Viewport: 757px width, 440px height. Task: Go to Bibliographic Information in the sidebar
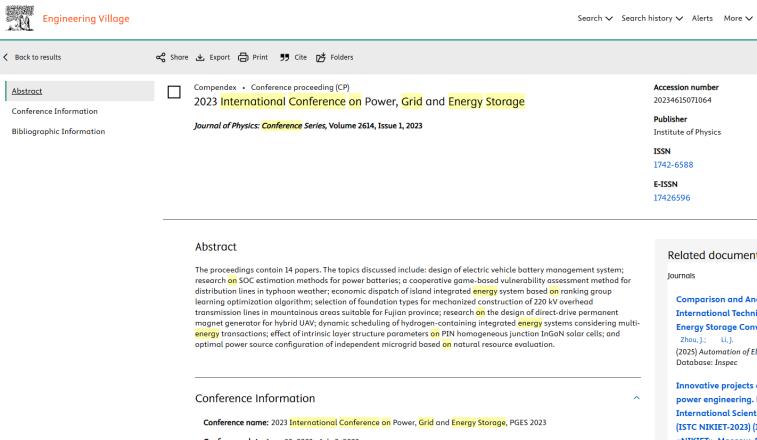58,131
